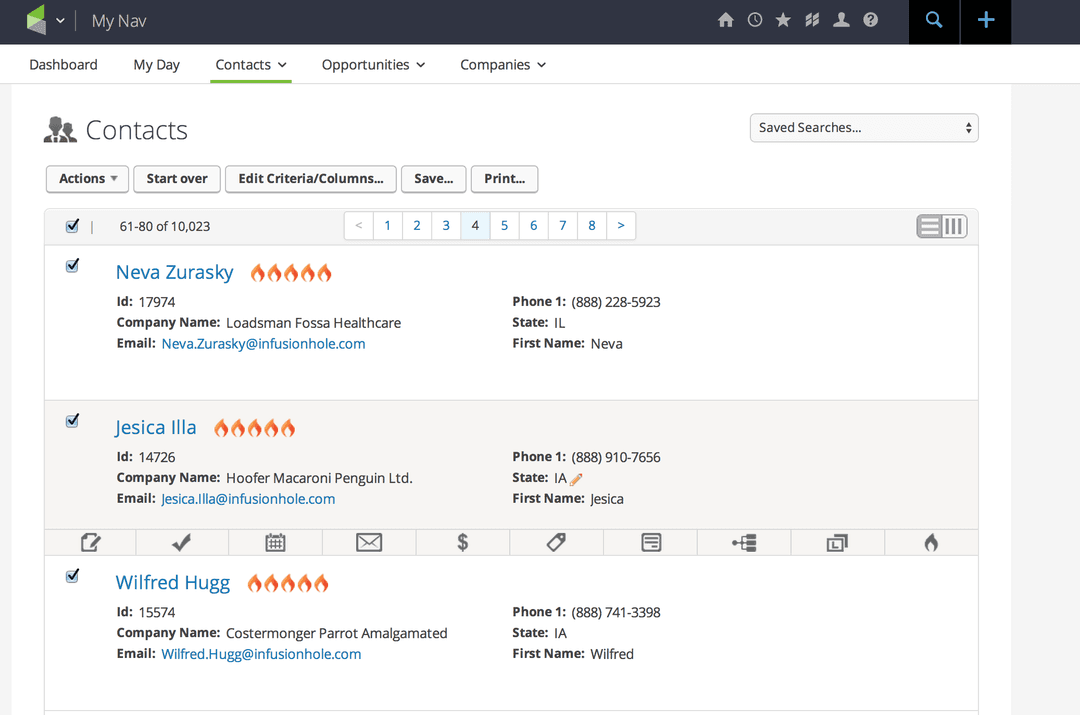Uncheck Neva Zurasky's checkbox
Image resolution: width=1080 pixels, height=715 pixels.
pyautogui.click(x=72, y=266)
